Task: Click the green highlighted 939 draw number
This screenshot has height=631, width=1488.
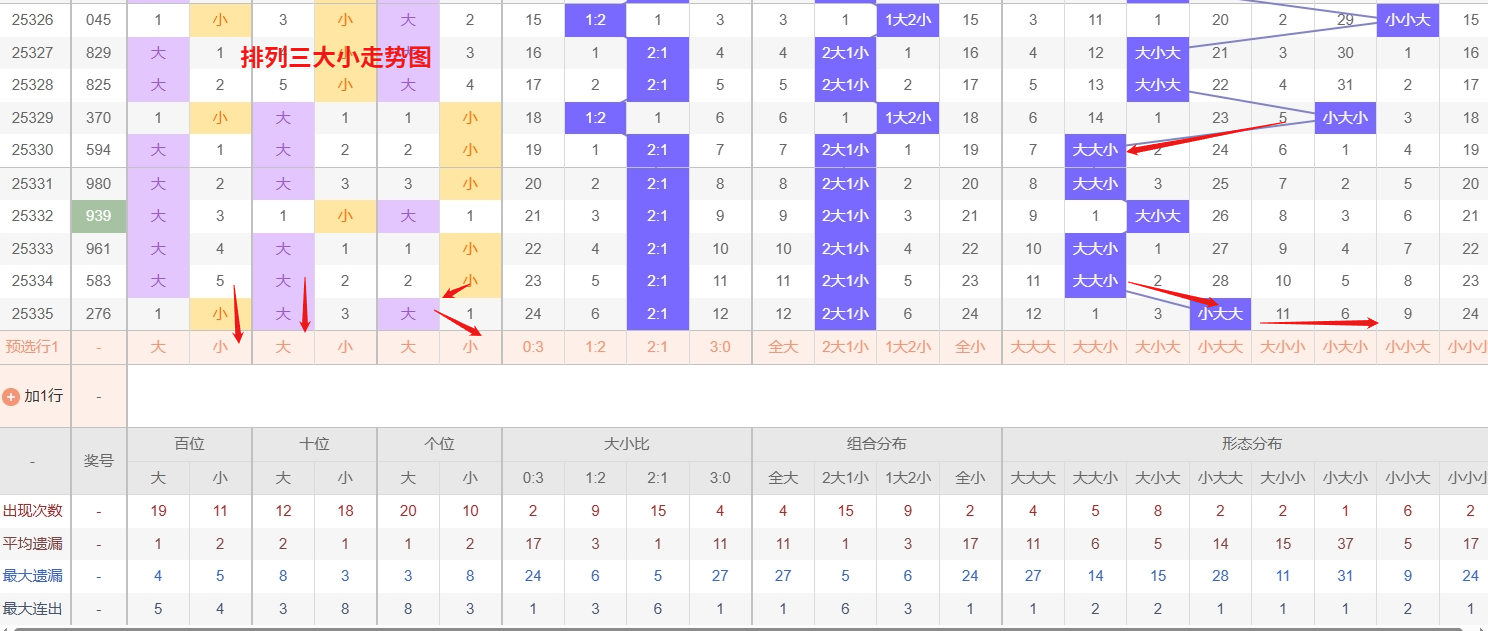Action: (99, 216)
